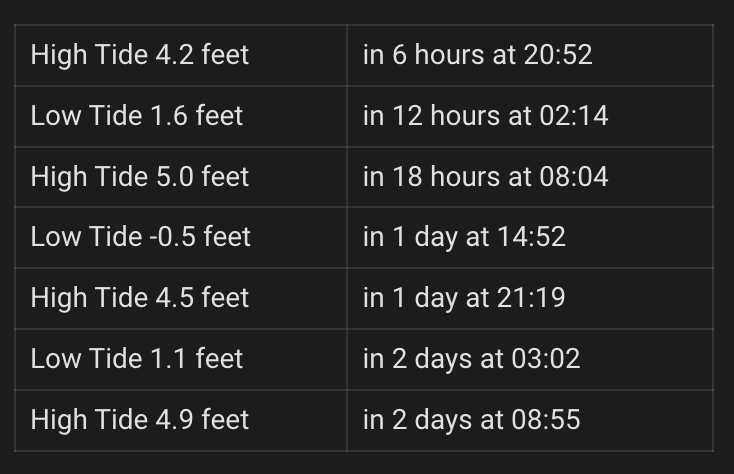The height and width of the screenshot is (474, 734).
Task: Select the 'in 1 day at 21:19' cell
Action: (x=464, y=298)
